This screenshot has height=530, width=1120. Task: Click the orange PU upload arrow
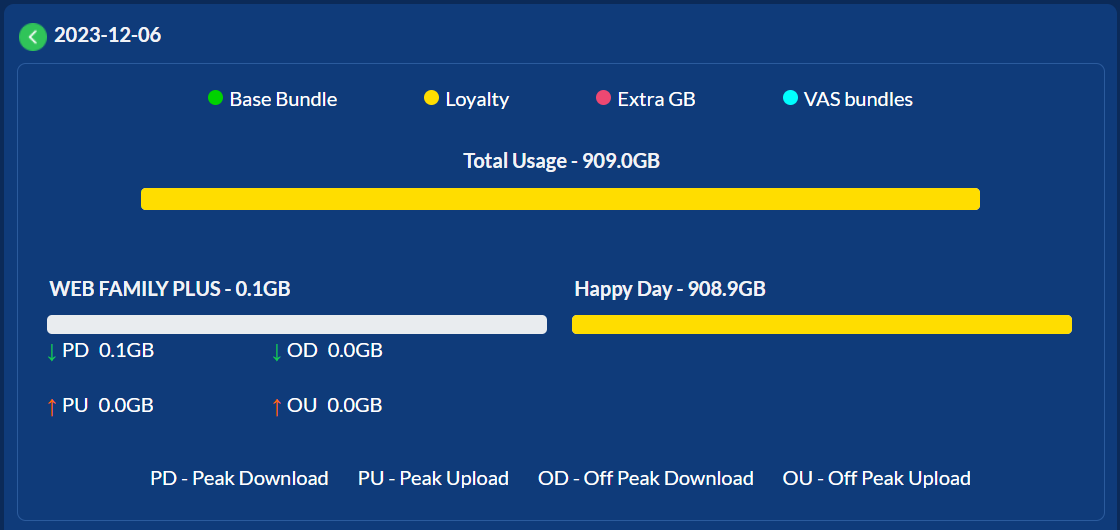click(51, 407)
